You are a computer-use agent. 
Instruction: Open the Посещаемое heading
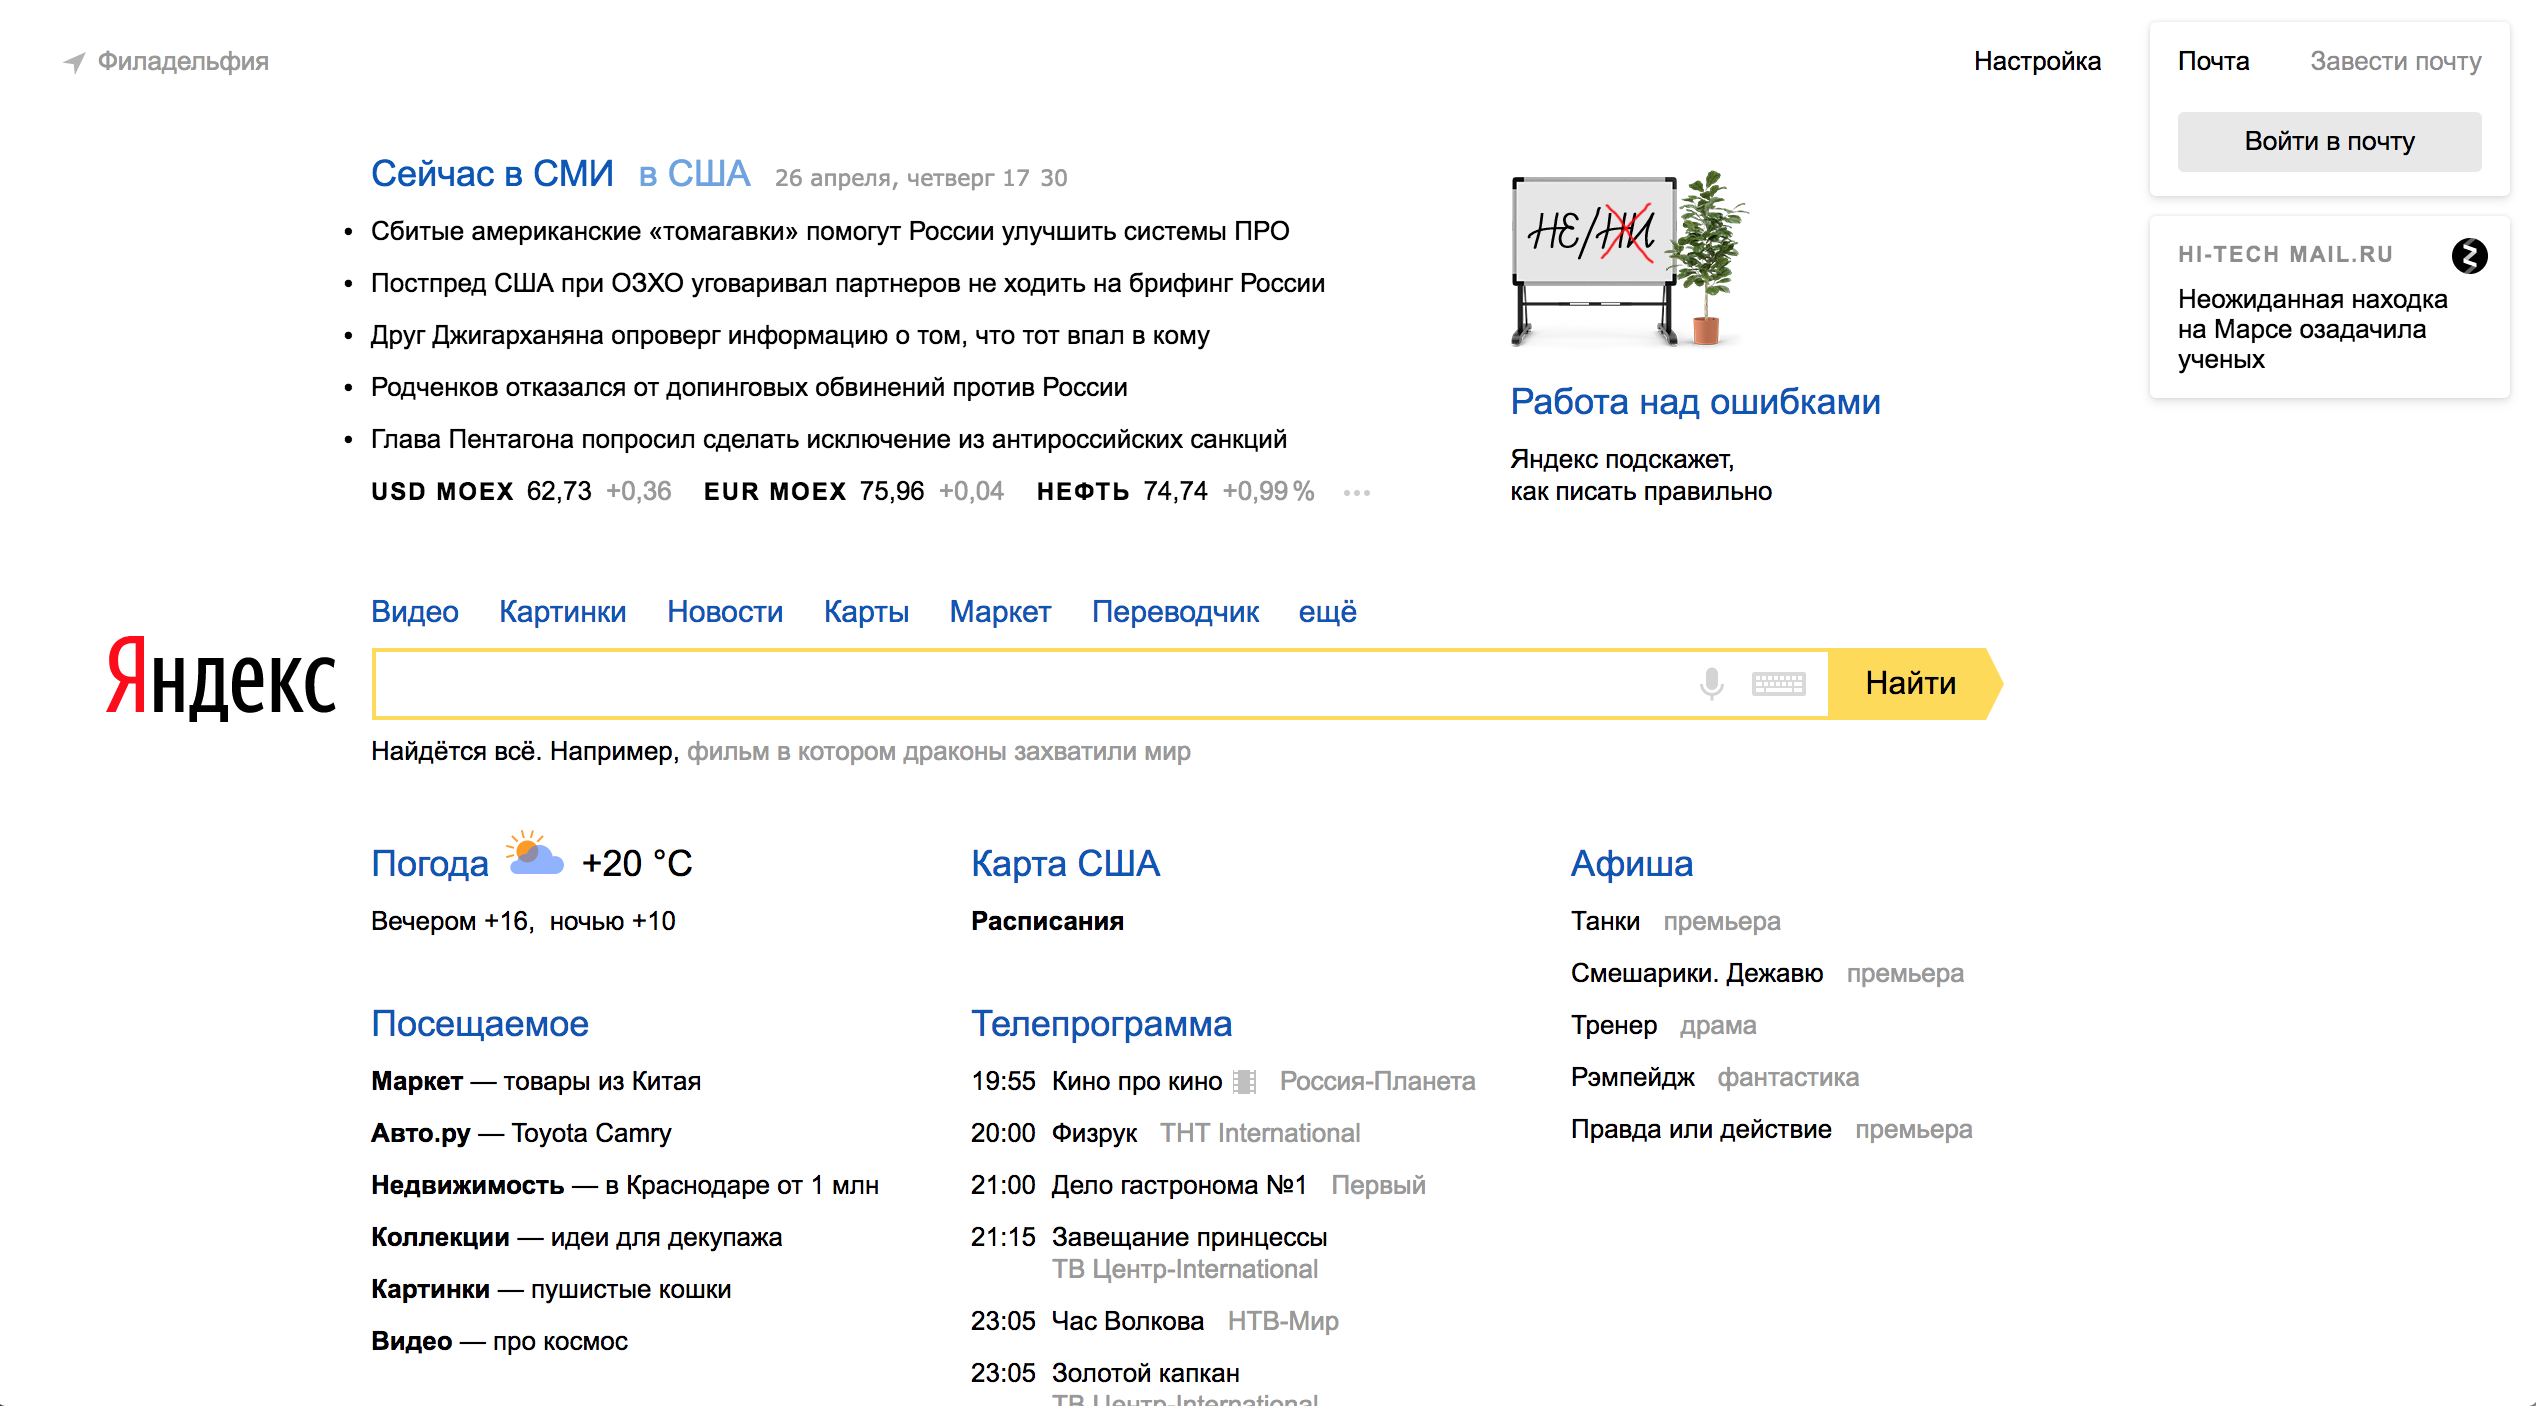click(x=480, y=1023)
